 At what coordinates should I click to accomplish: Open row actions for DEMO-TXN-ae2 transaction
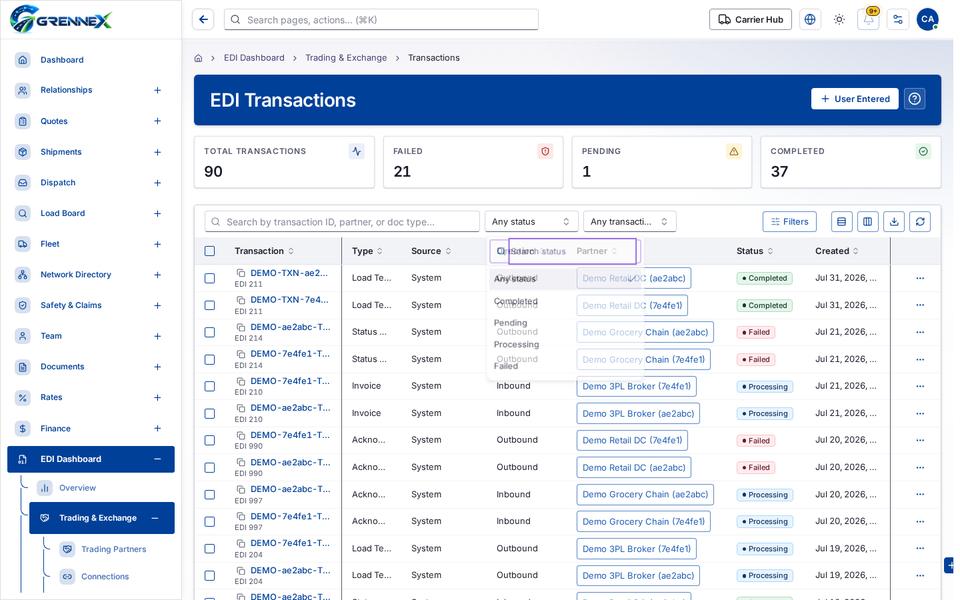pos(920,278)
